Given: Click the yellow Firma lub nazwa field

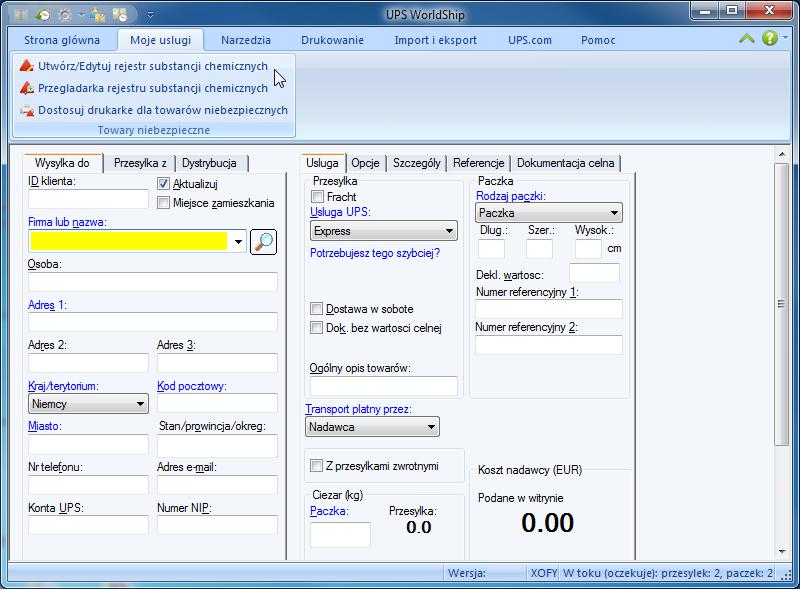Looking at the screenshot, I should pyautogui.click(x=129, y=241).
